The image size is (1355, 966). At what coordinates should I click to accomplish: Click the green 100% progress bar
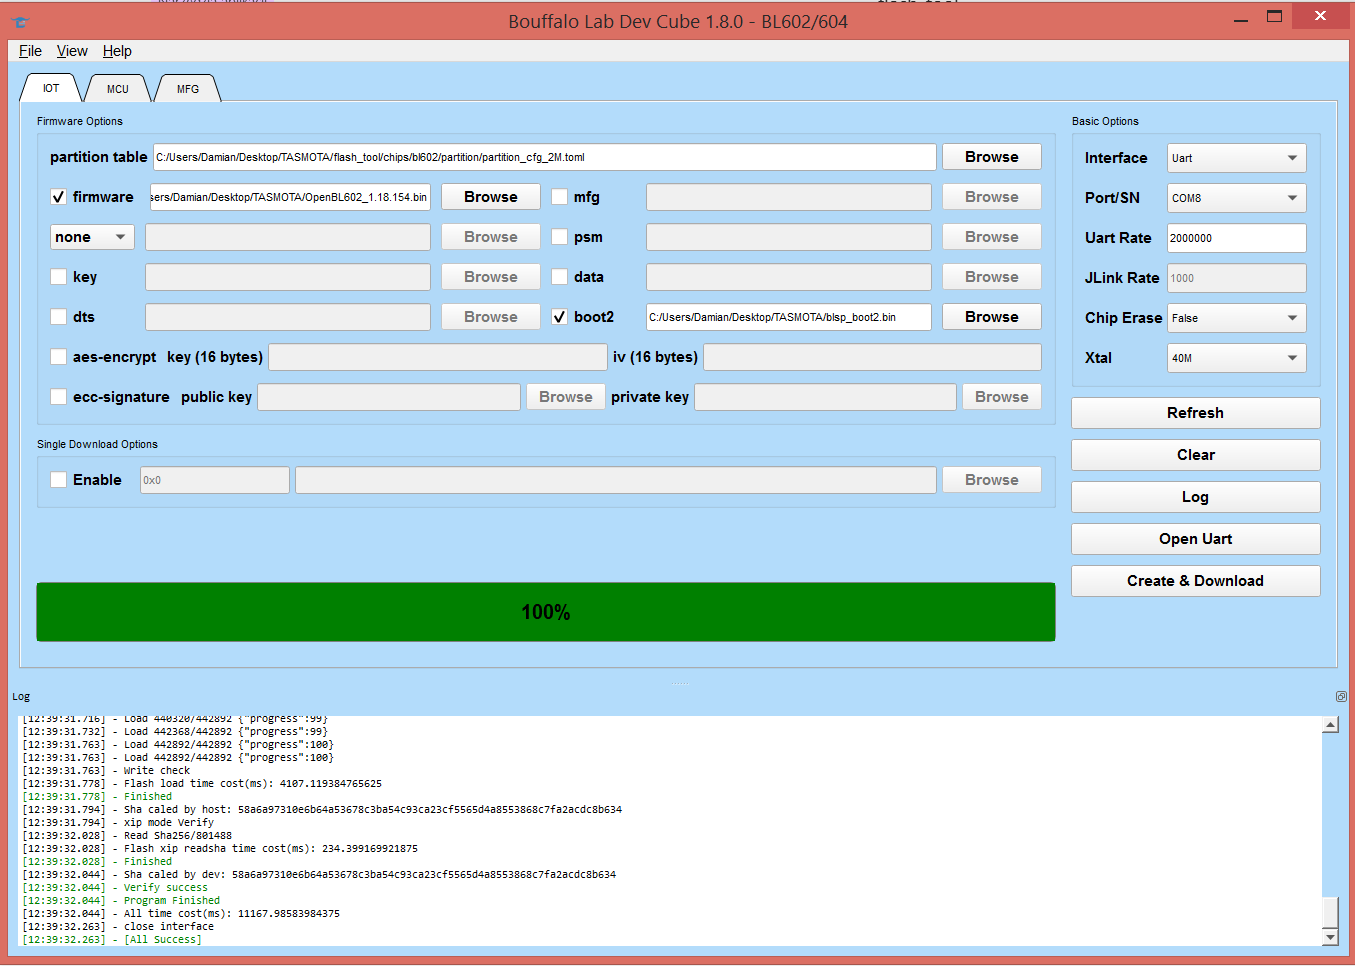(x=546, y=612)
